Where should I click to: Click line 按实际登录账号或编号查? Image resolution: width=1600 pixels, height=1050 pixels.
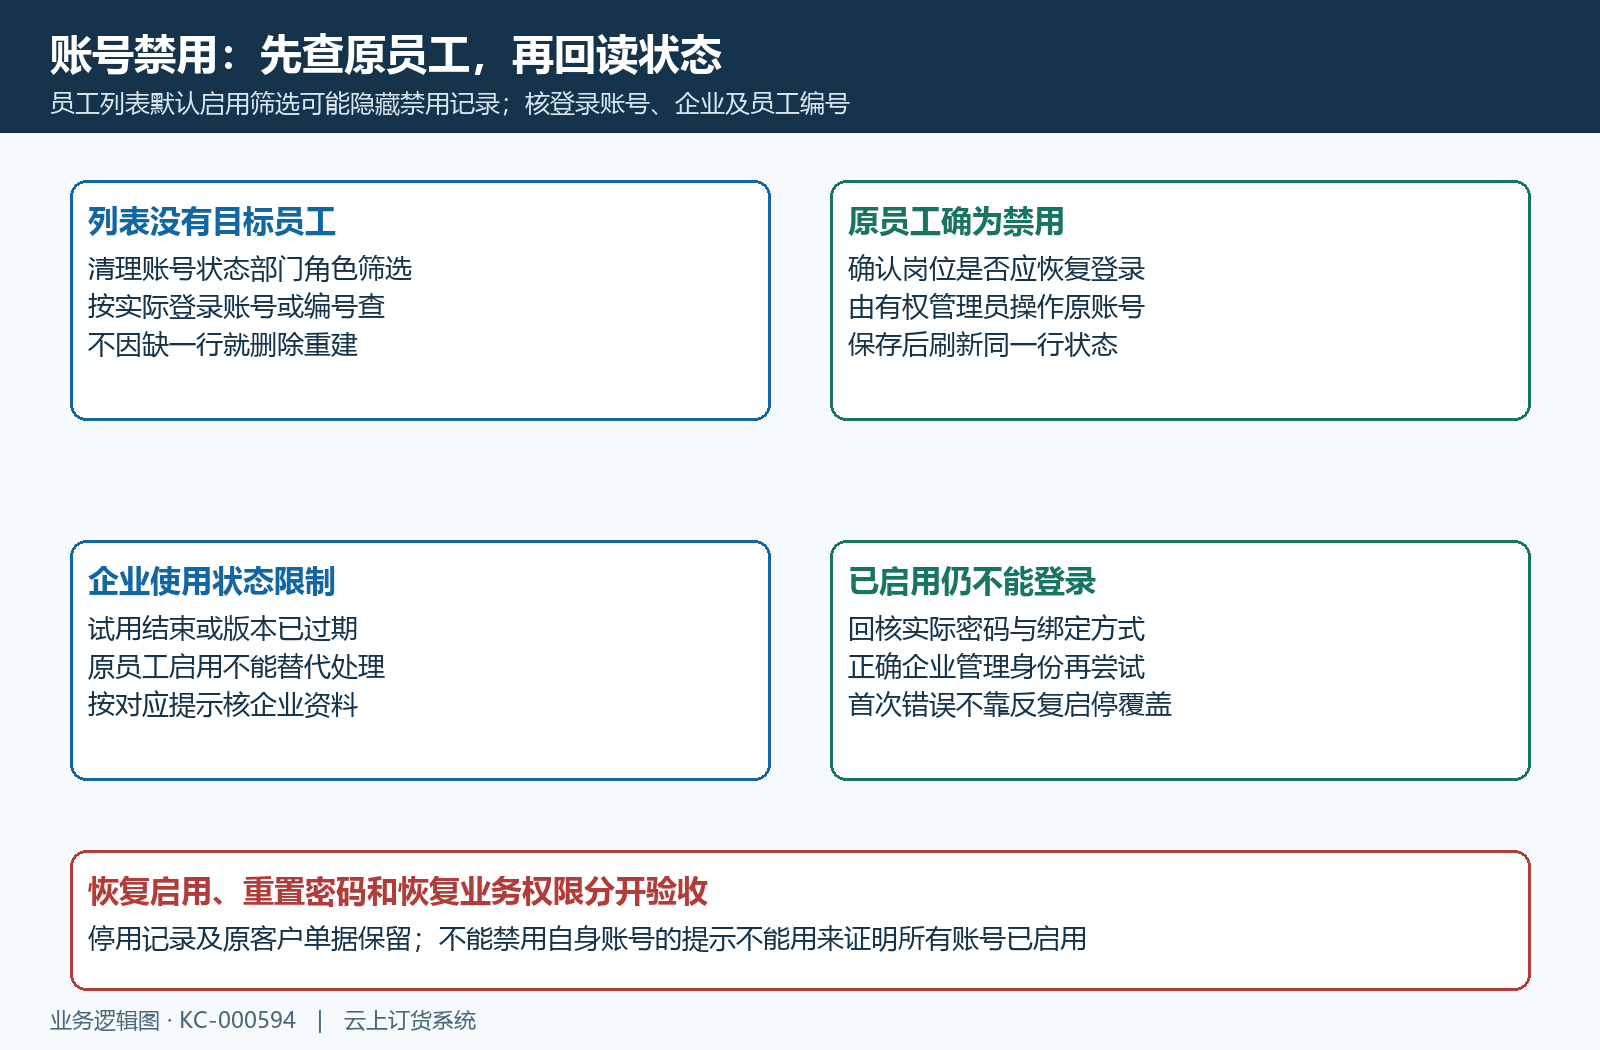click(x=237, y=307)
